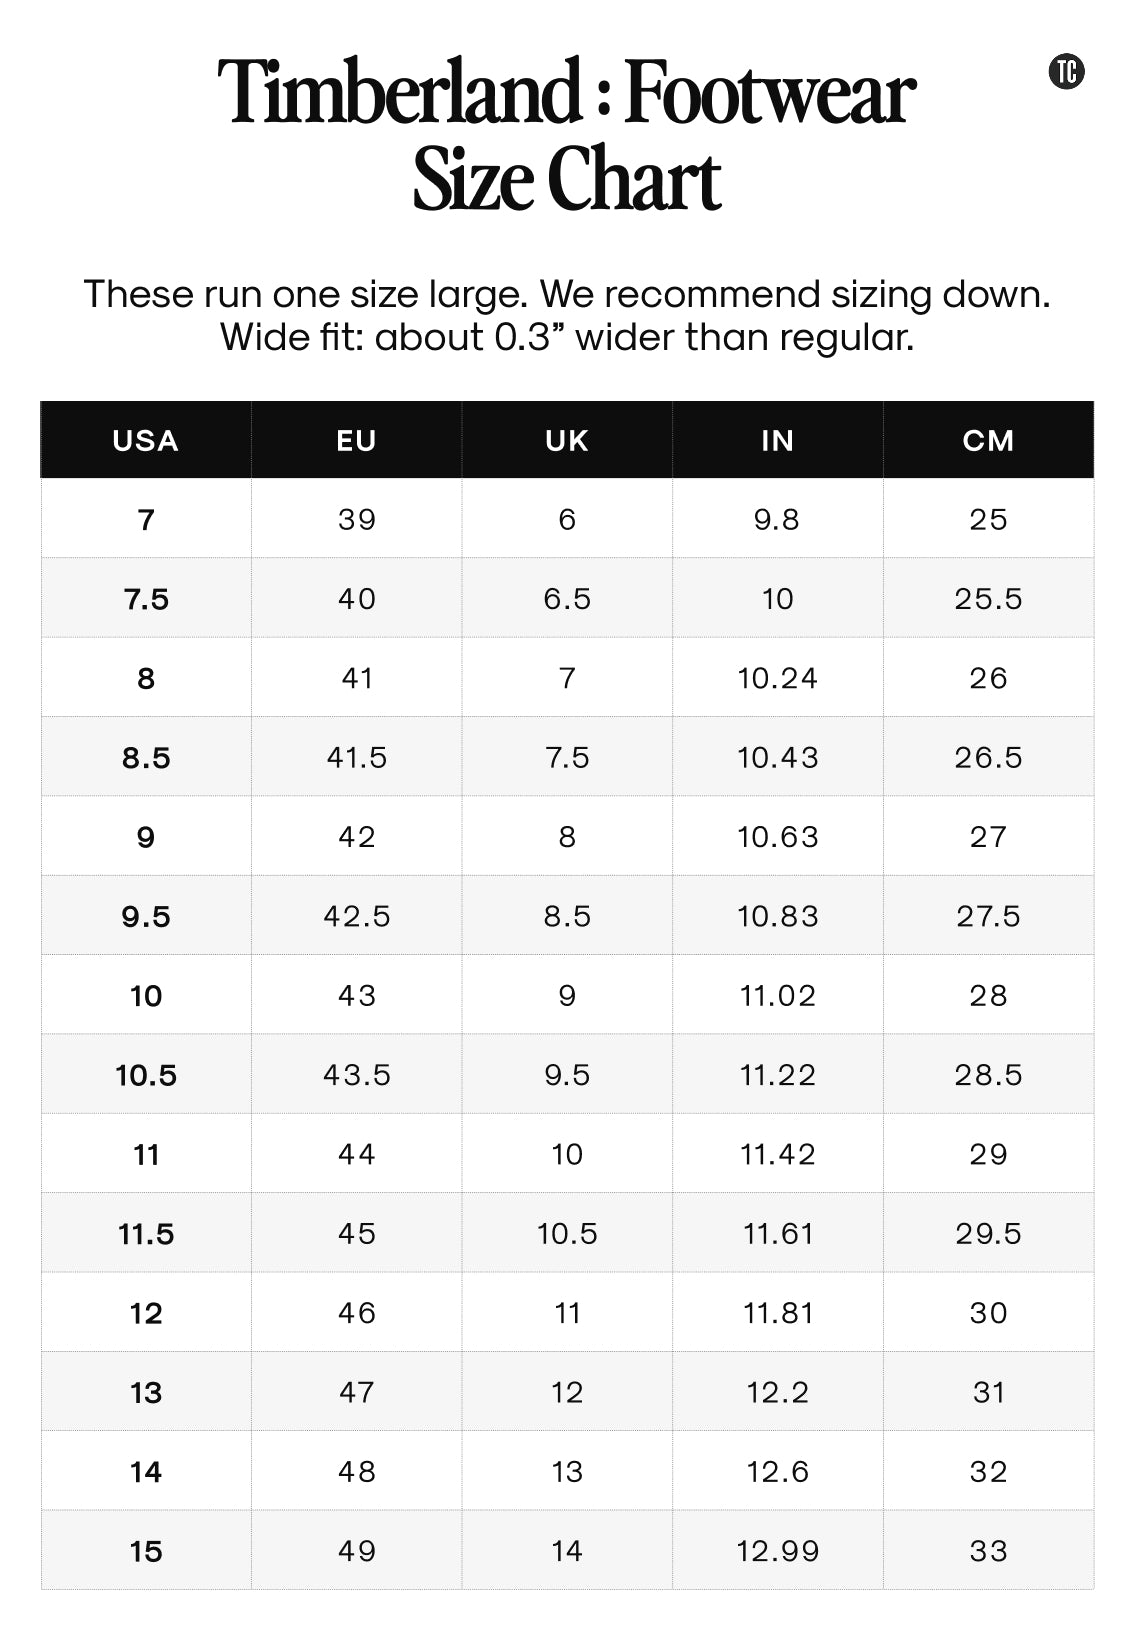Click the UK column header

567,441
